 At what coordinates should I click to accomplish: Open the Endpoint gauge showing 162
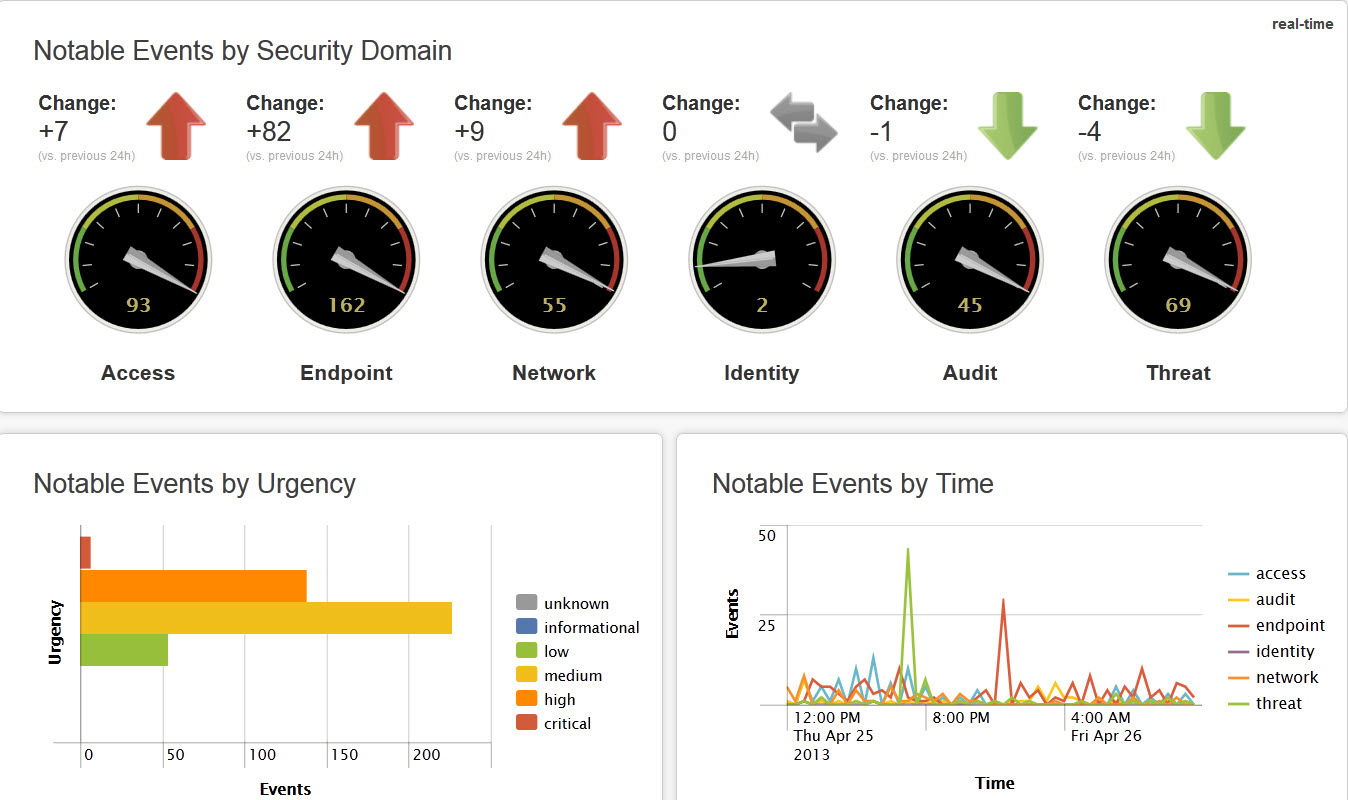[x=346, y=261]
